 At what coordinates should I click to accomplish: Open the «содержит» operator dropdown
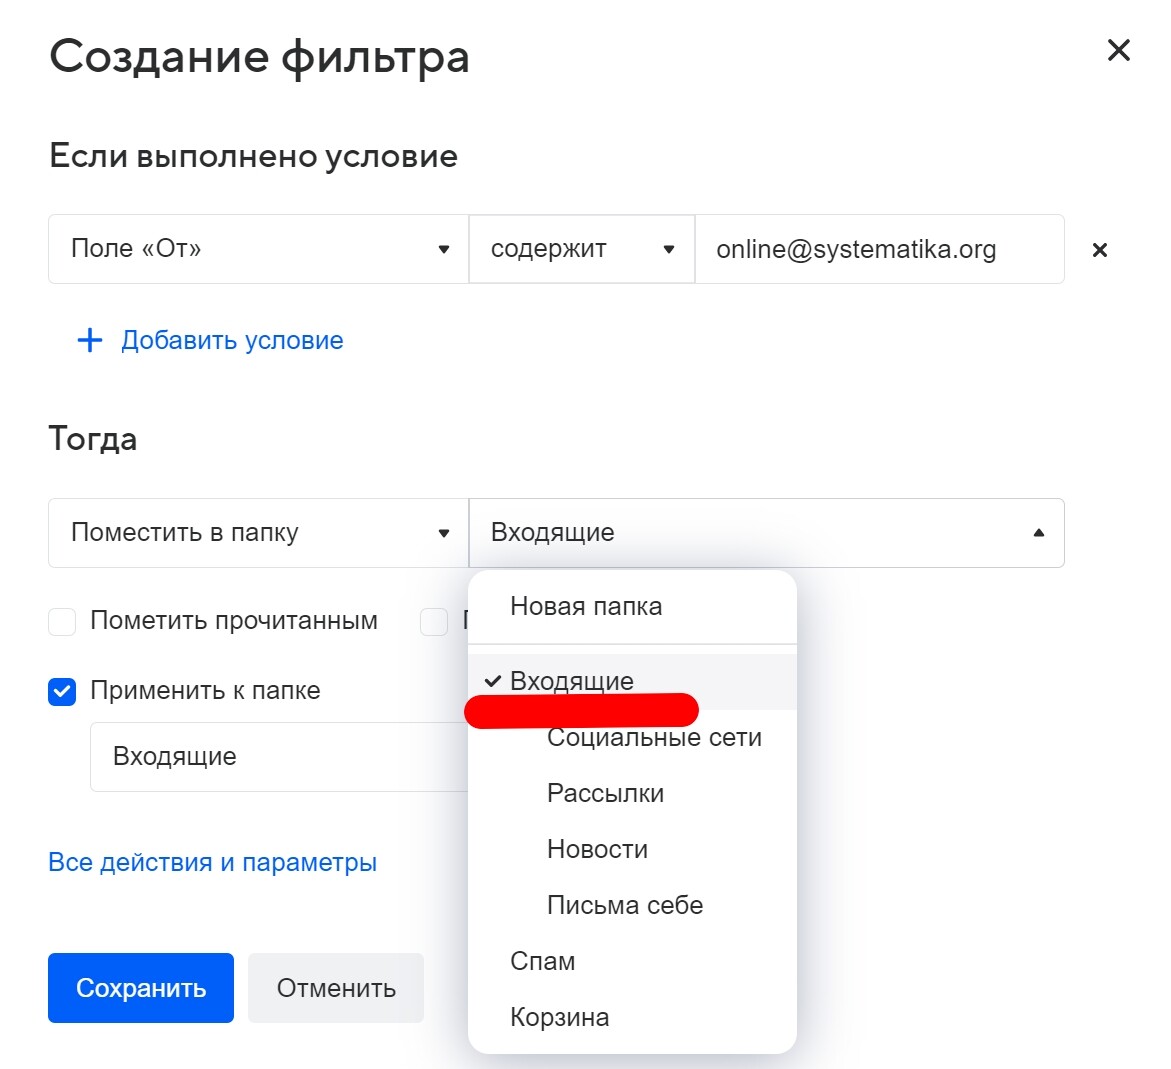[581, 249]
